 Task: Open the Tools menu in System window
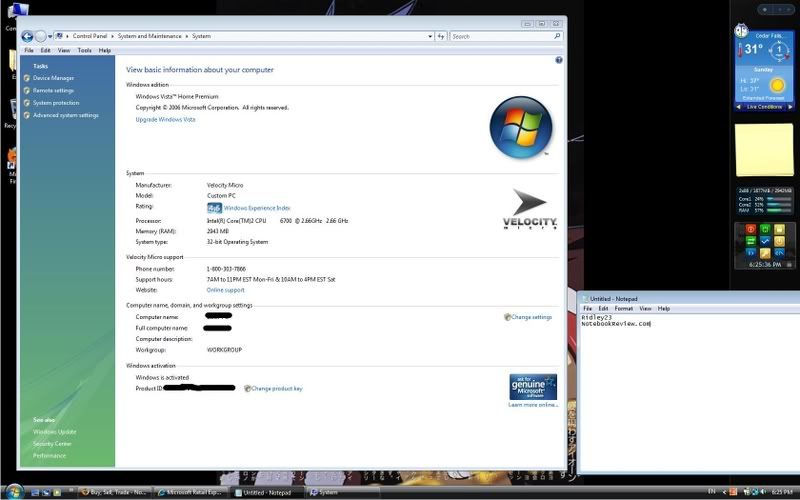(85, 51)
